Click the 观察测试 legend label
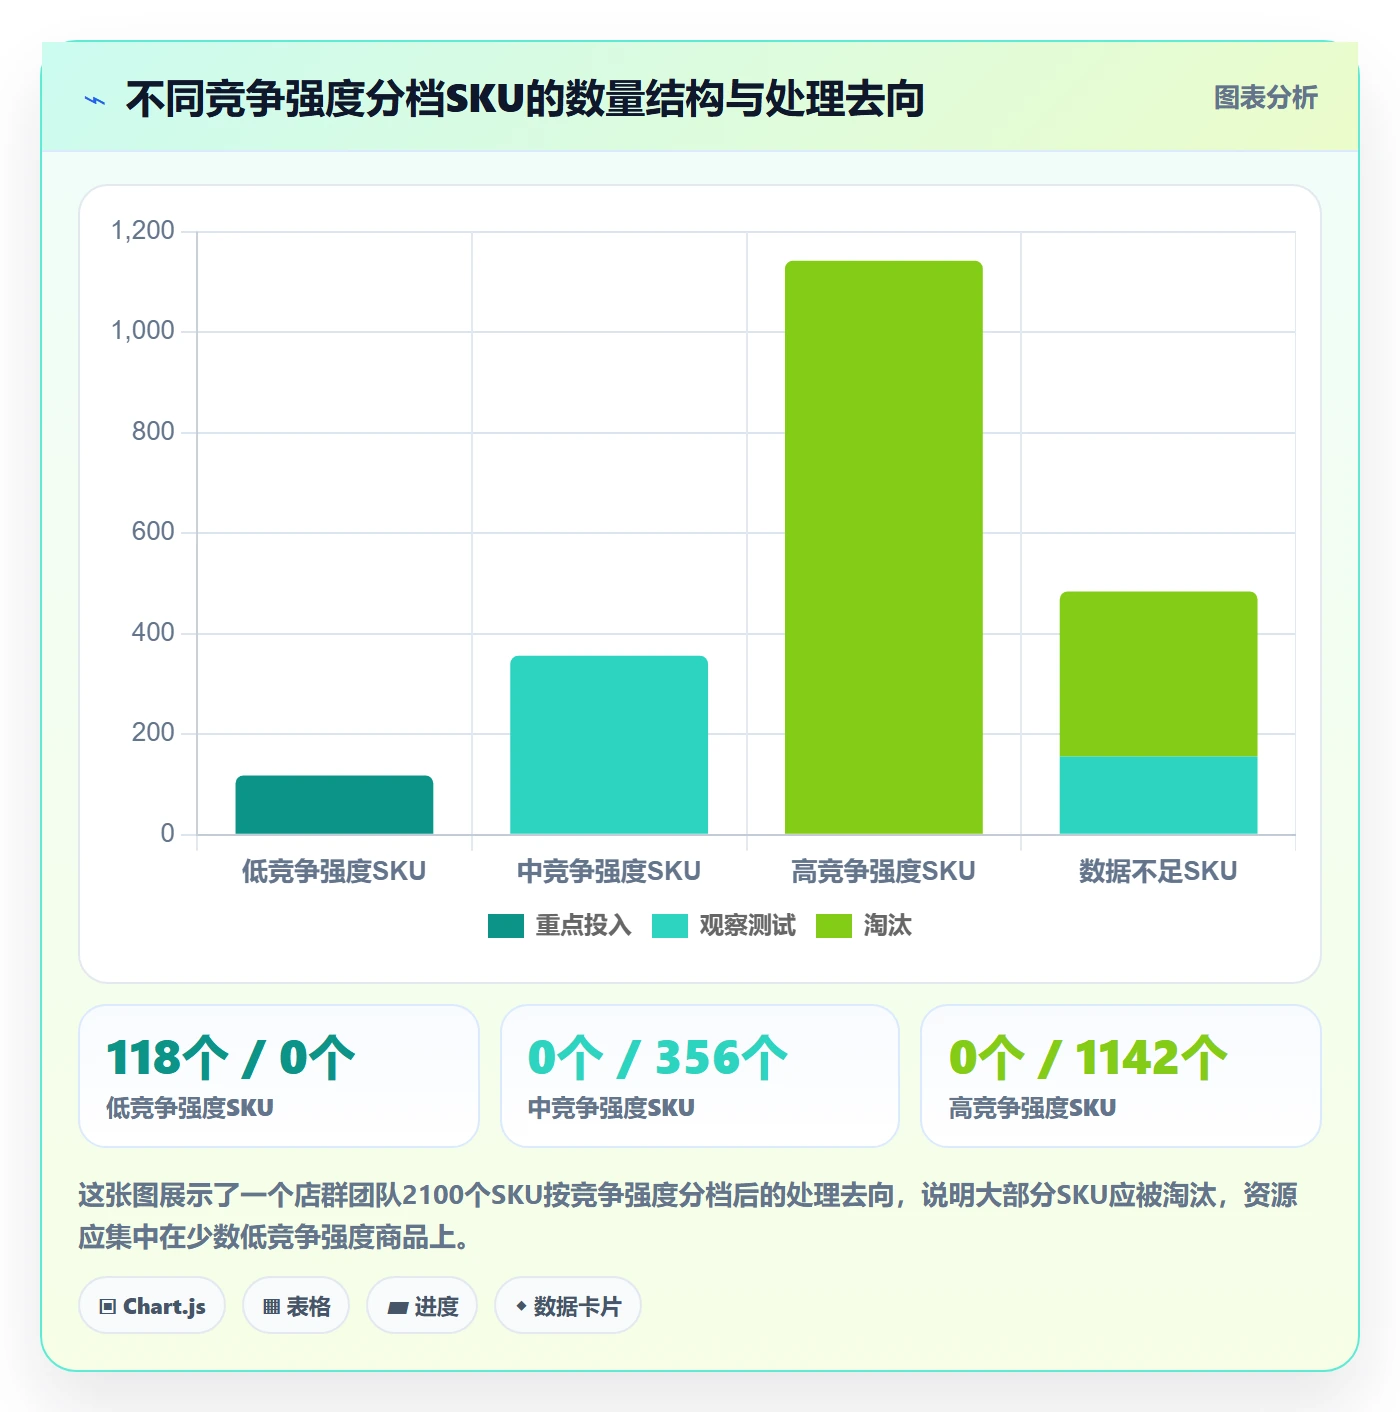This screenshot has height=1412, width=1400. [748, 926]
